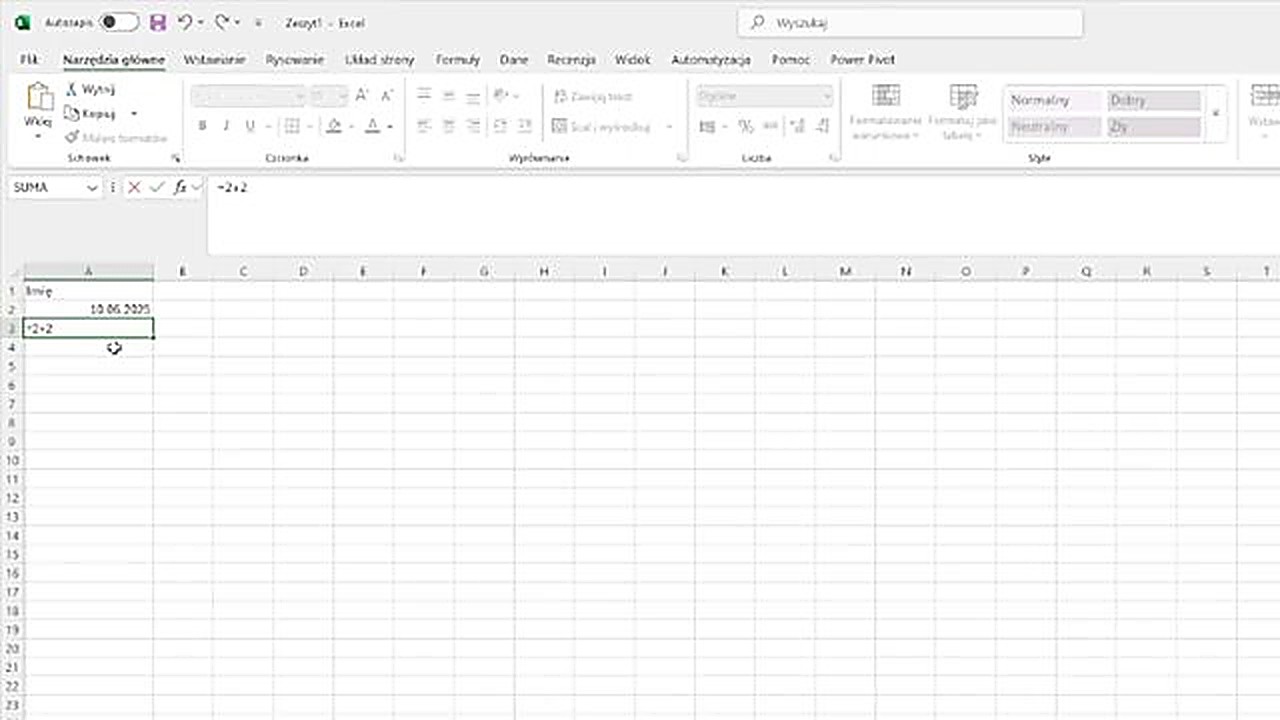The height and width of the screenshot is (720, 1280).
Task: Open the Formuły ribbon tab
Action: pos(458,60)
